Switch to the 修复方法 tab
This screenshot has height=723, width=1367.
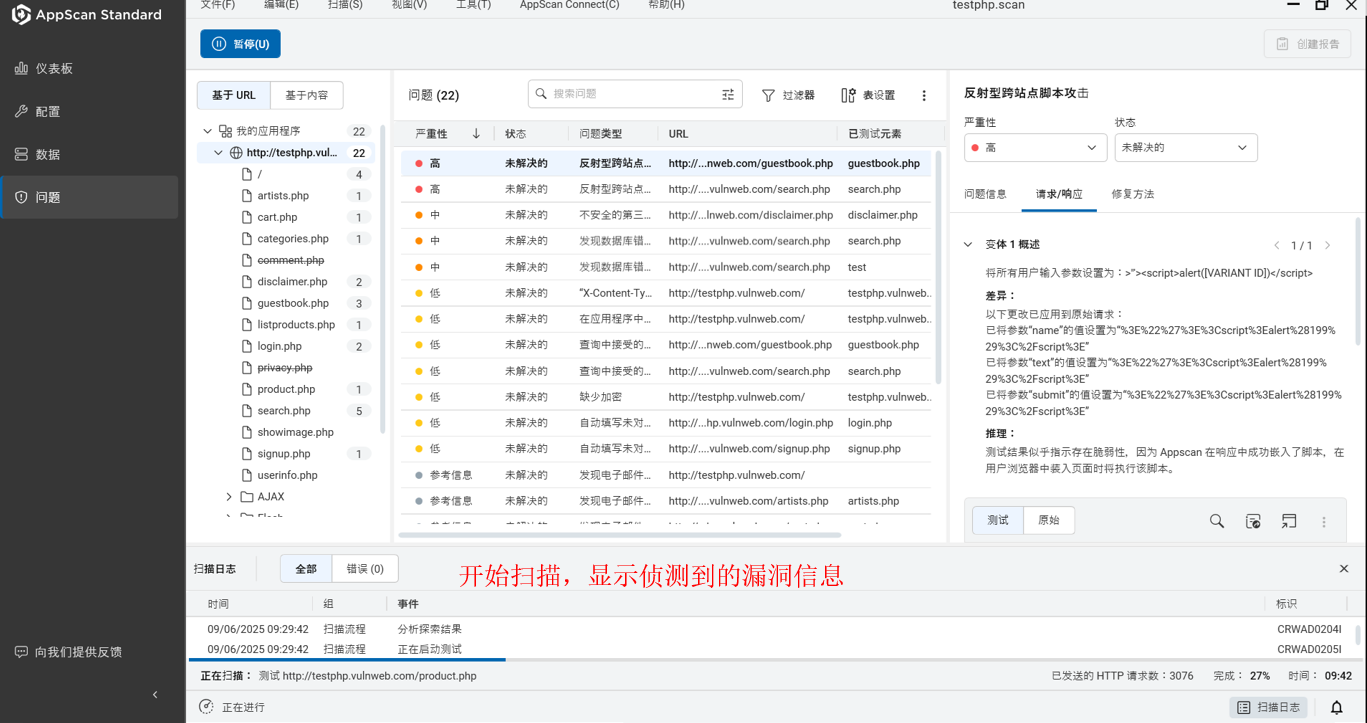1132,194
